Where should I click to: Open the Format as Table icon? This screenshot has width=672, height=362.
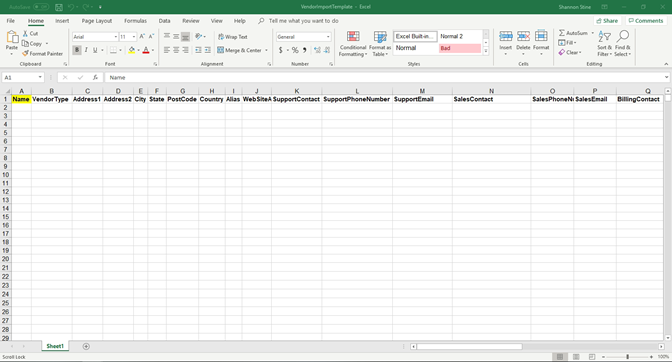click(x=380, y=36)
